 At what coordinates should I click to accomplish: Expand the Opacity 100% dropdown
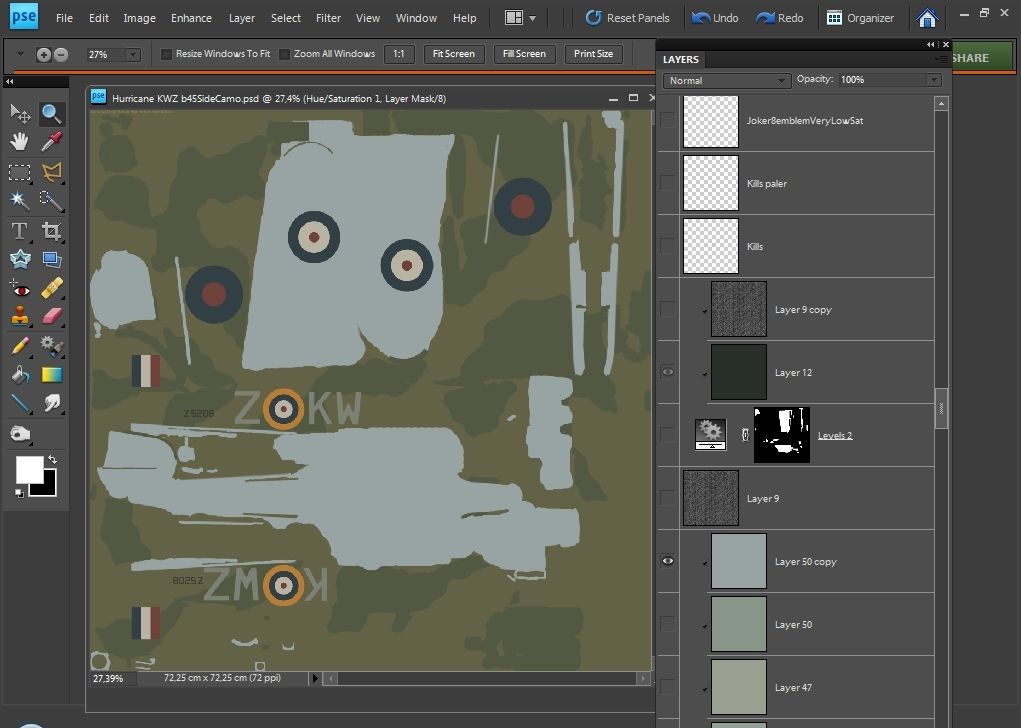pyautogui.click(x=933, y=80)
